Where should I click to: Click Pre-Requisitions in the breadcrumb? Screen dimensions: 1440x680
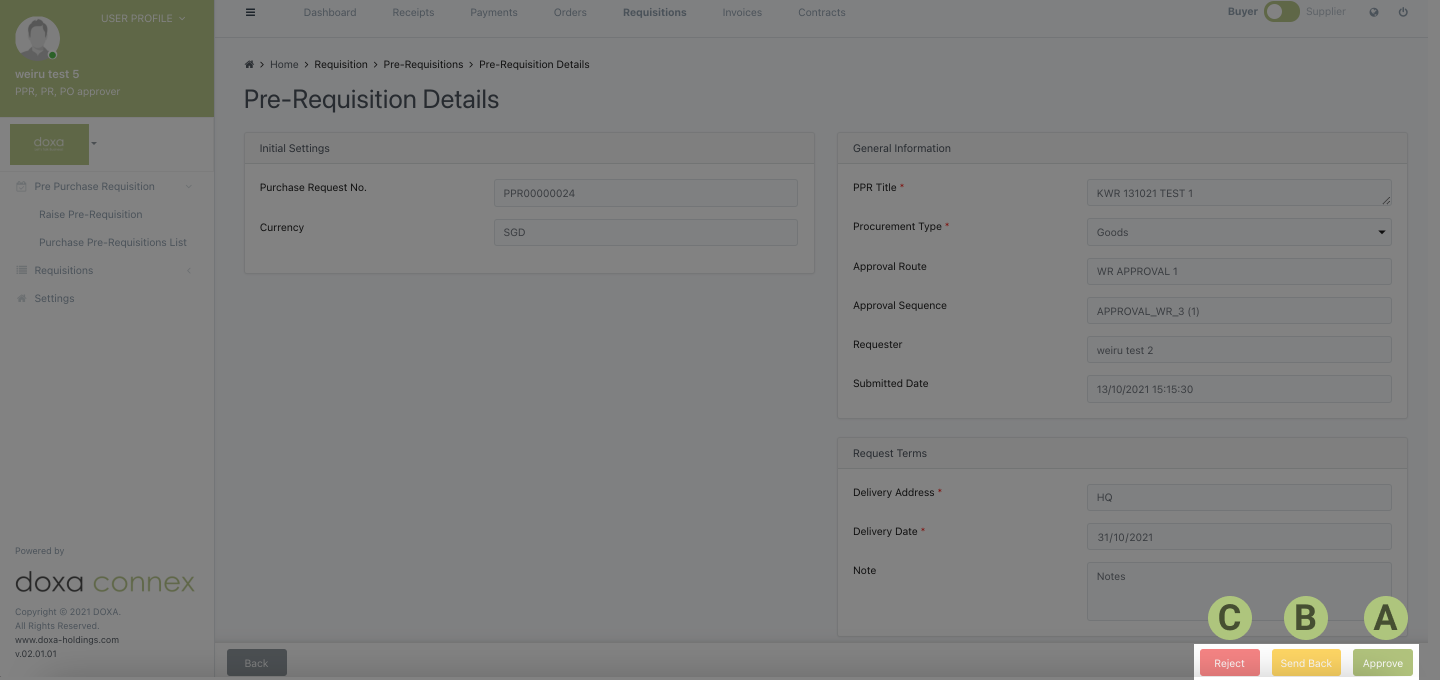(x=423, y=64)
